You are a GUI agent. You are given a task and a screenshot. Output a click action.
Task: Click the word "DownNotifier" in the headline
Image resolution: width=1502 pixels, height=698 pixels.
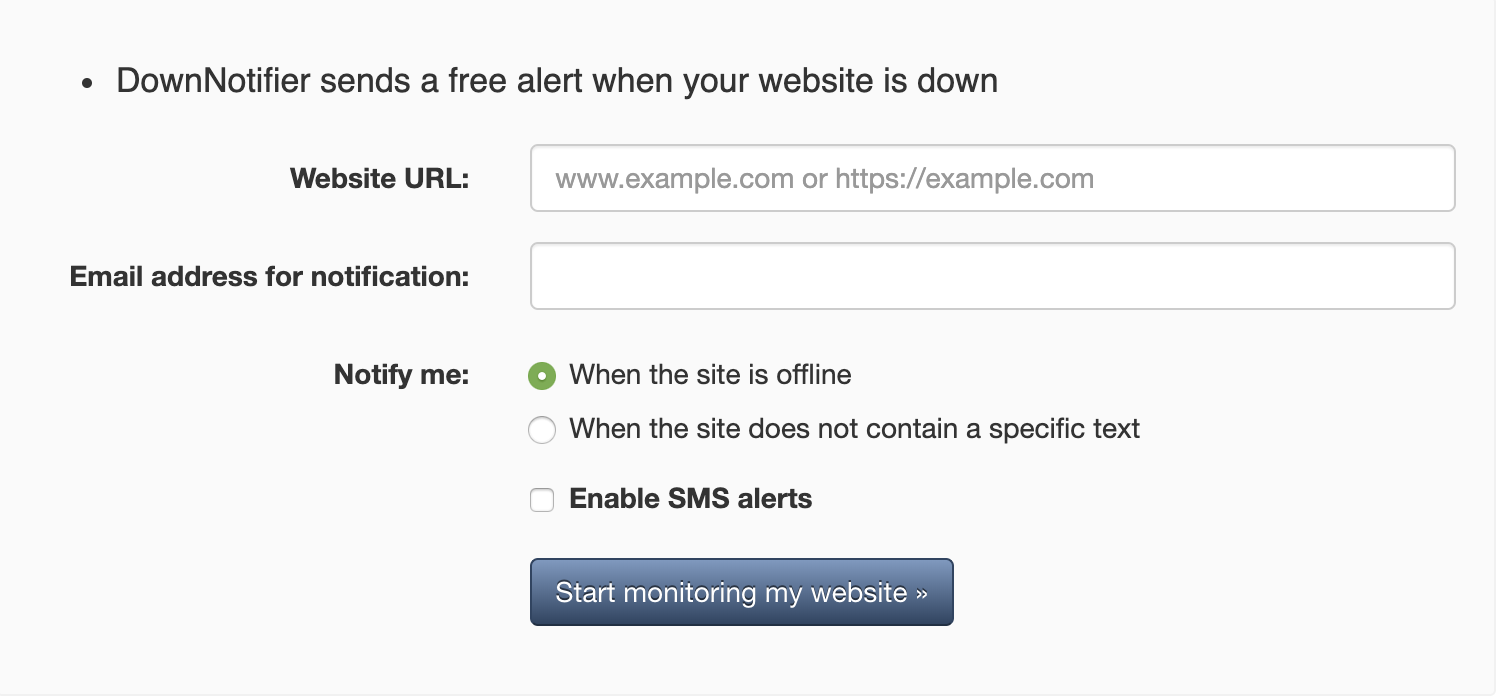pyautogui.click(x=214, y=80)
